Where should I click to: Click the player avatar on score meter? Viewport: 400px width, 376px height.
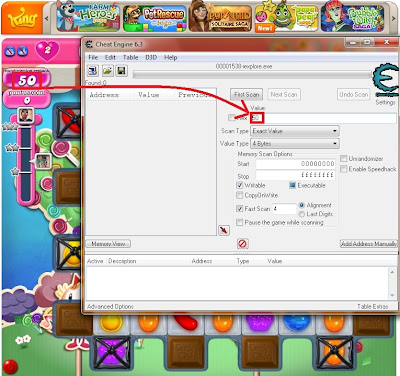tap(26, 115)
